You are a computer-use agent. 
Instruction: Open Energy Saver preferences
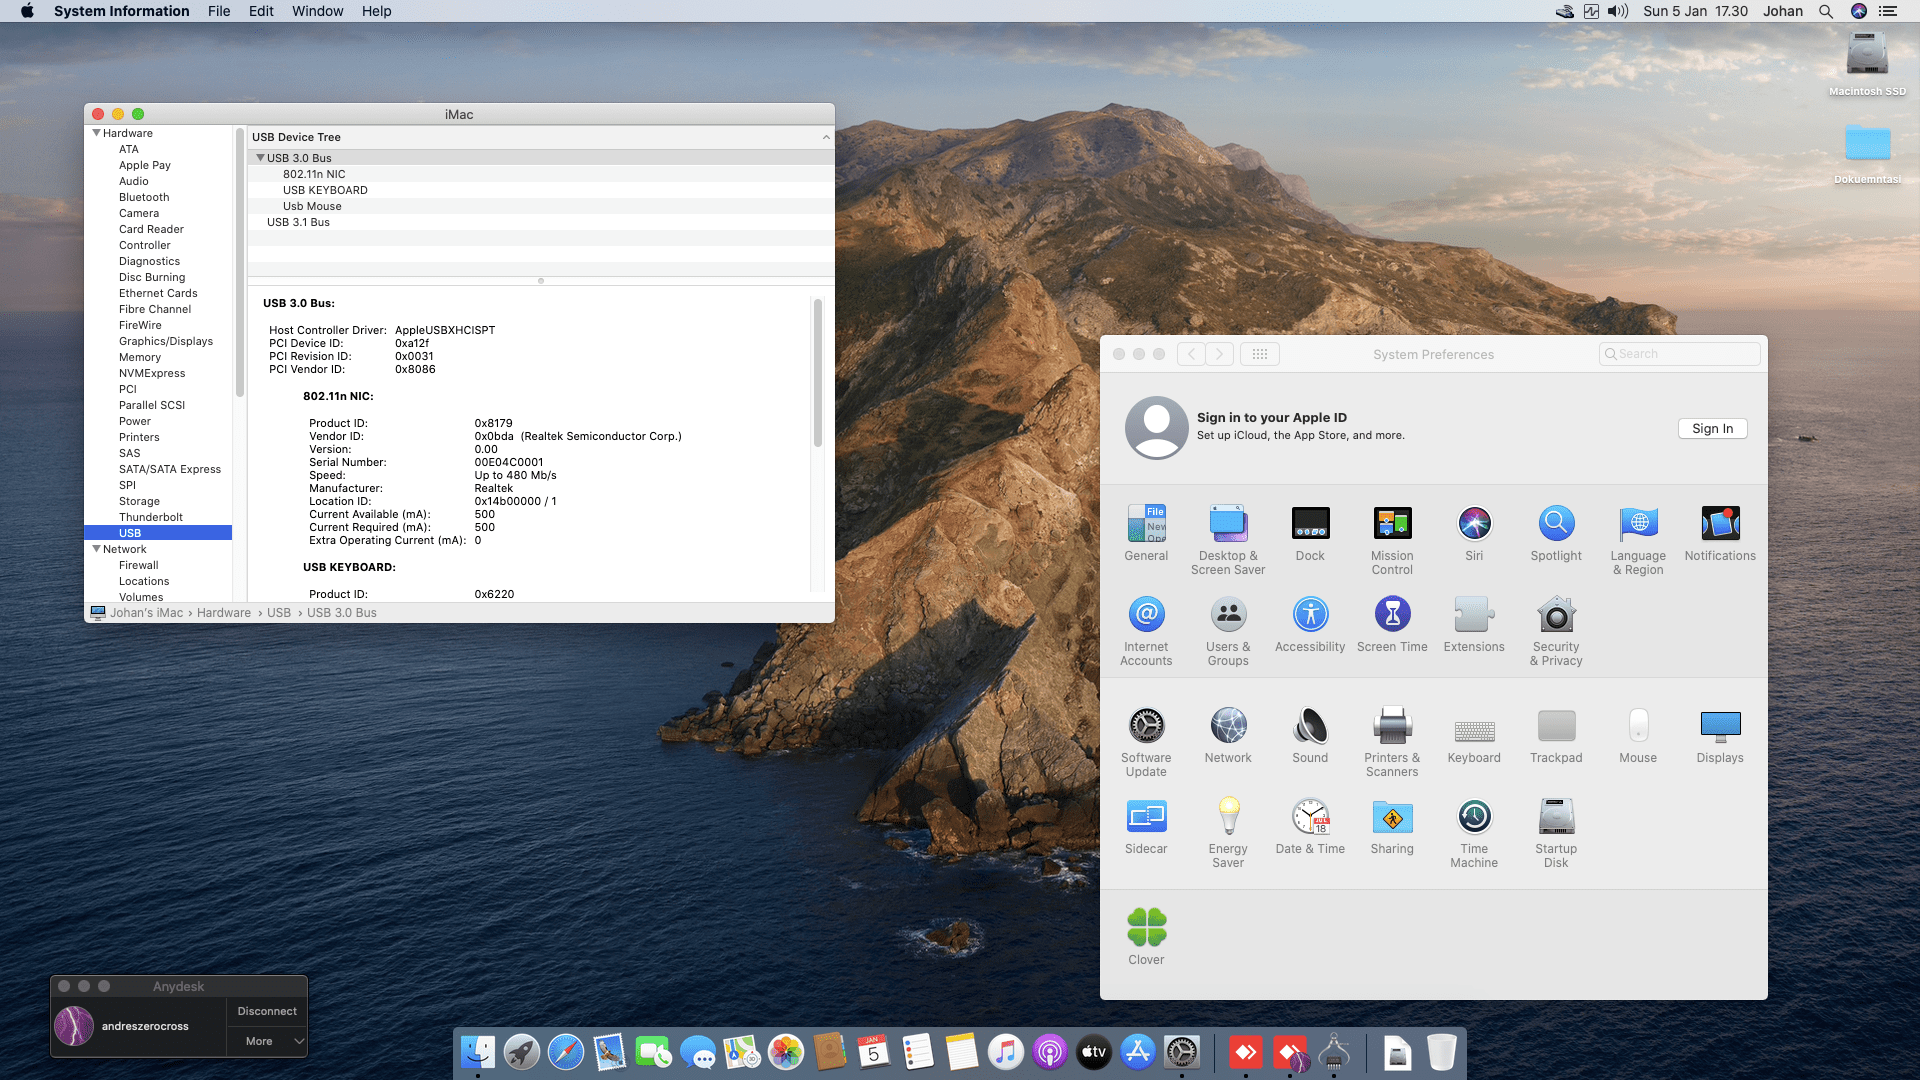point(1228,833)
